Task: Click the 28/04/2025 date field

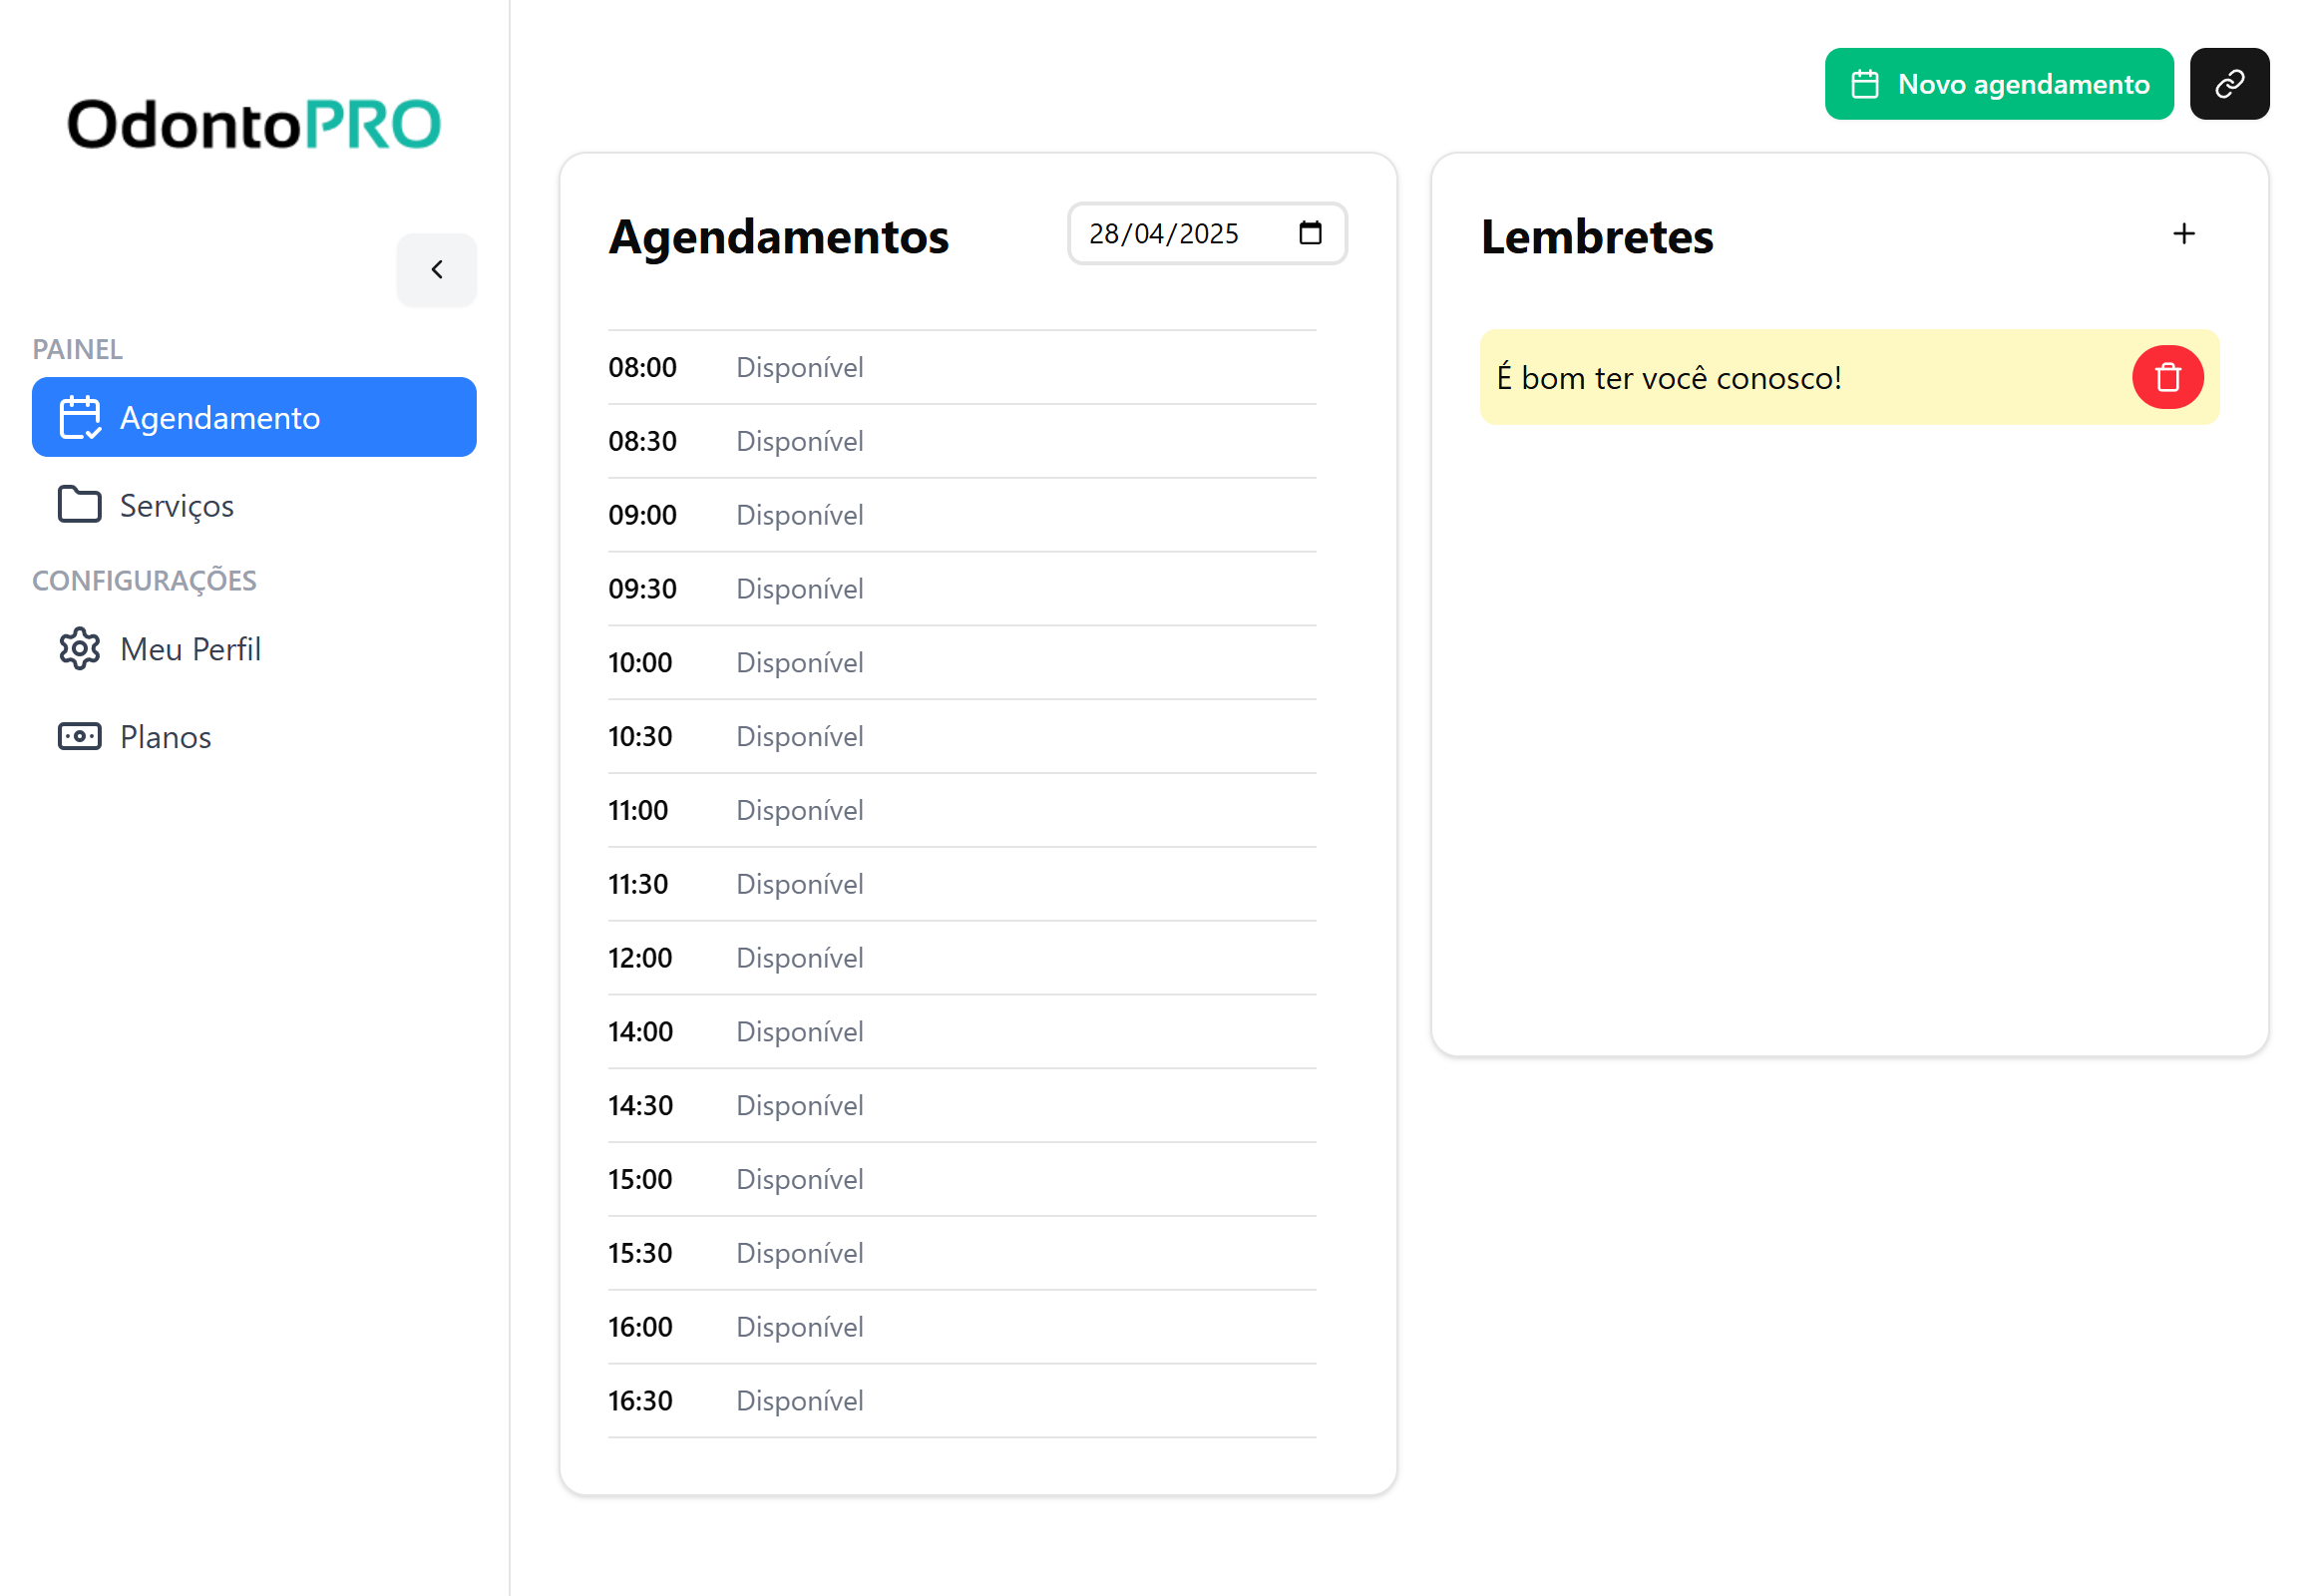Action: pyautogui.click(x=1163, y=234)
